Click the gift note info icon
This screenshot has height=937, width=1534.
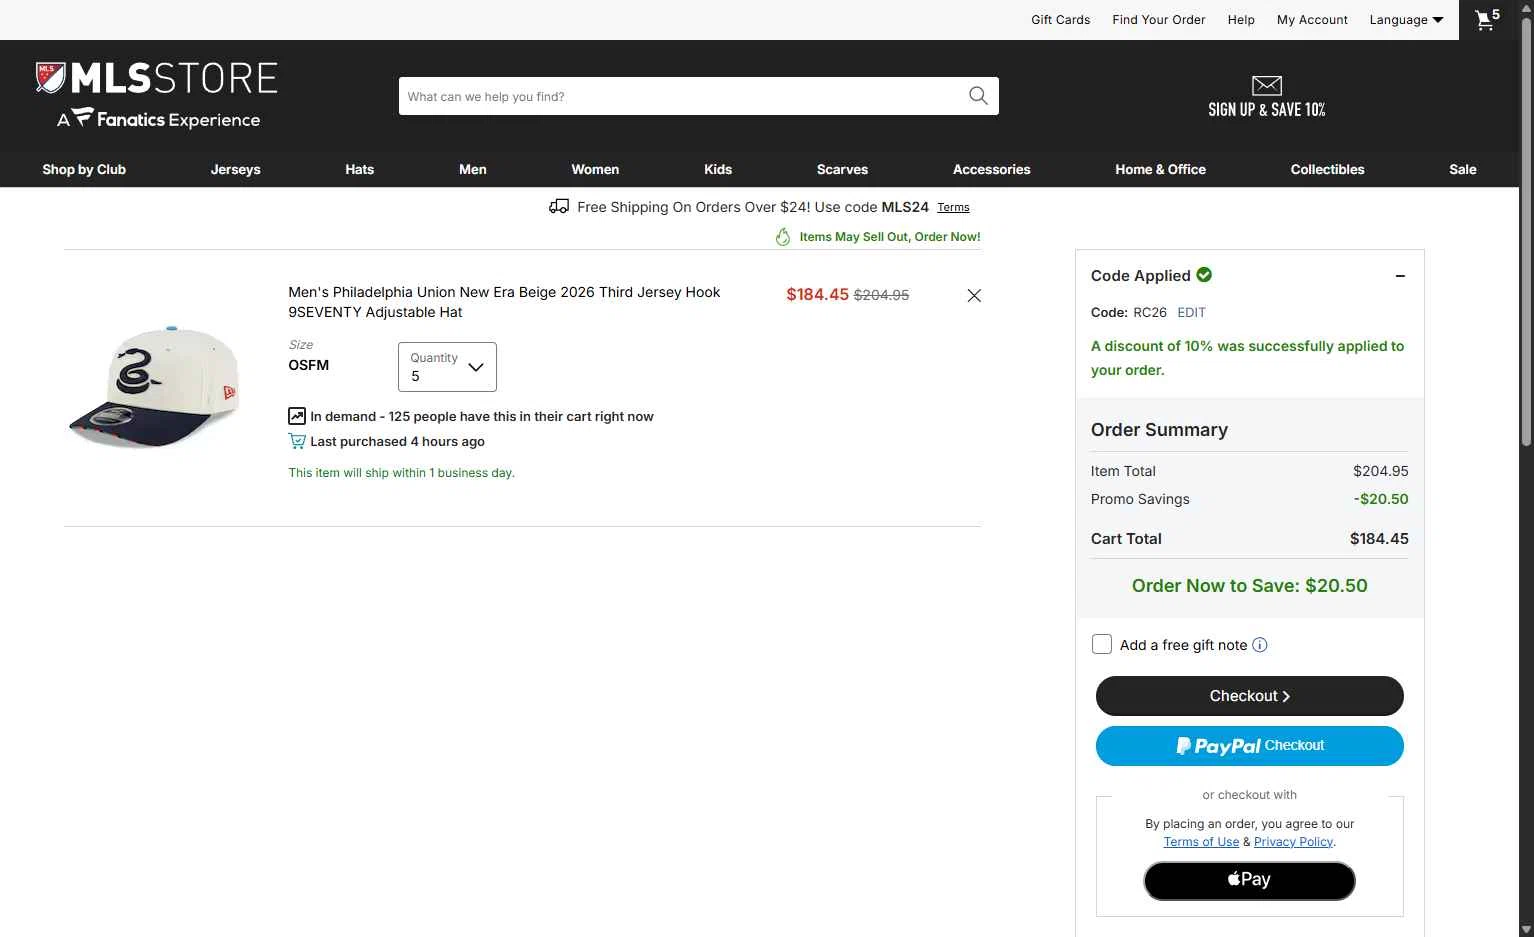coord(1260,645)
